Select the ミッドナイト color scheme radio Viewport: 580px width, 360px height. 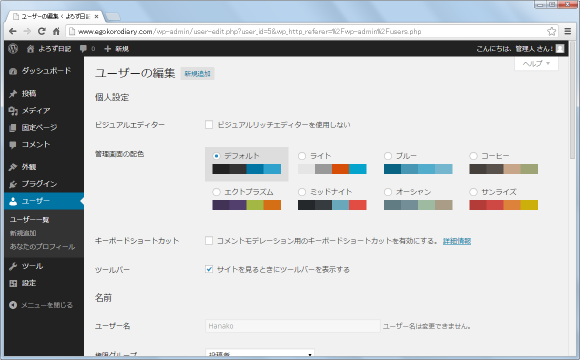[x=302, y=192]
